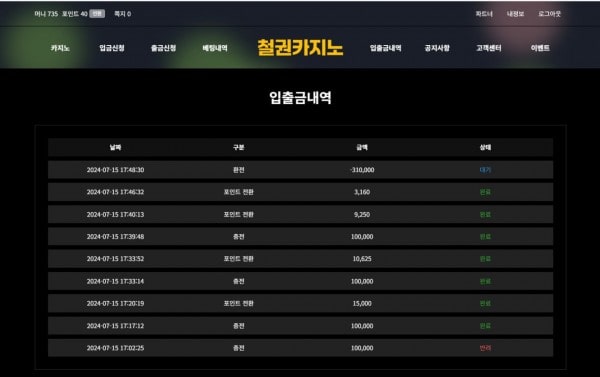Click the 철권카지노 yellow logo
The width and height of the screenshot is (600, 377).
tap(300, 48)
